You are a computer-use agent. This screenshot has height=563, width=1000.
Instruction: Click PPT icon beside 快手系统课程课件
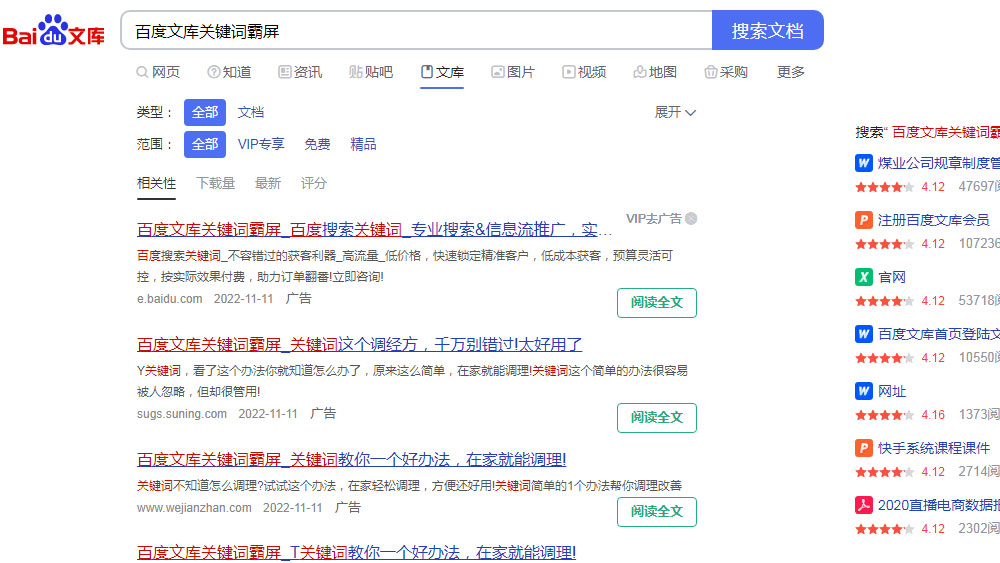(x=864, y=448)
